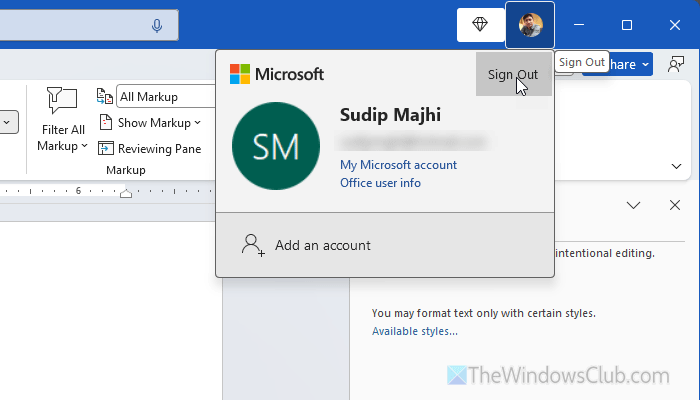Open Office user info link

tap(380, 183)
